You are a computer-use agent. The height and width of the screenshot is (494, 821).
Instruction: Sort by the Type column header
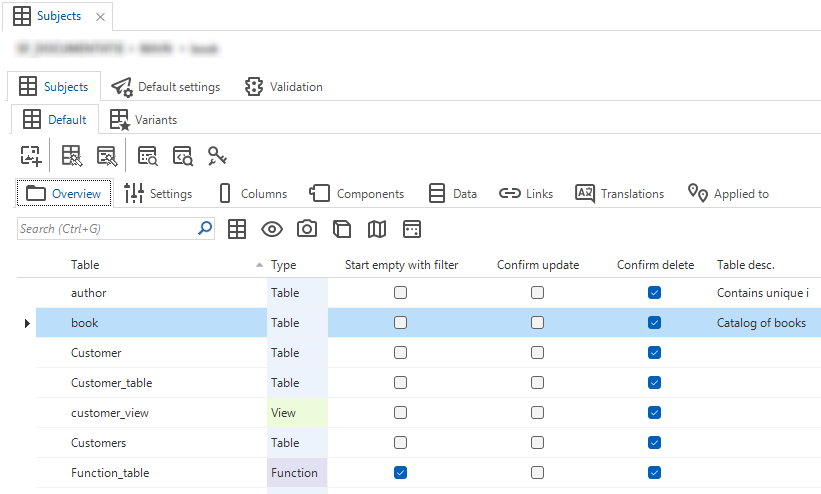point(283,265)
